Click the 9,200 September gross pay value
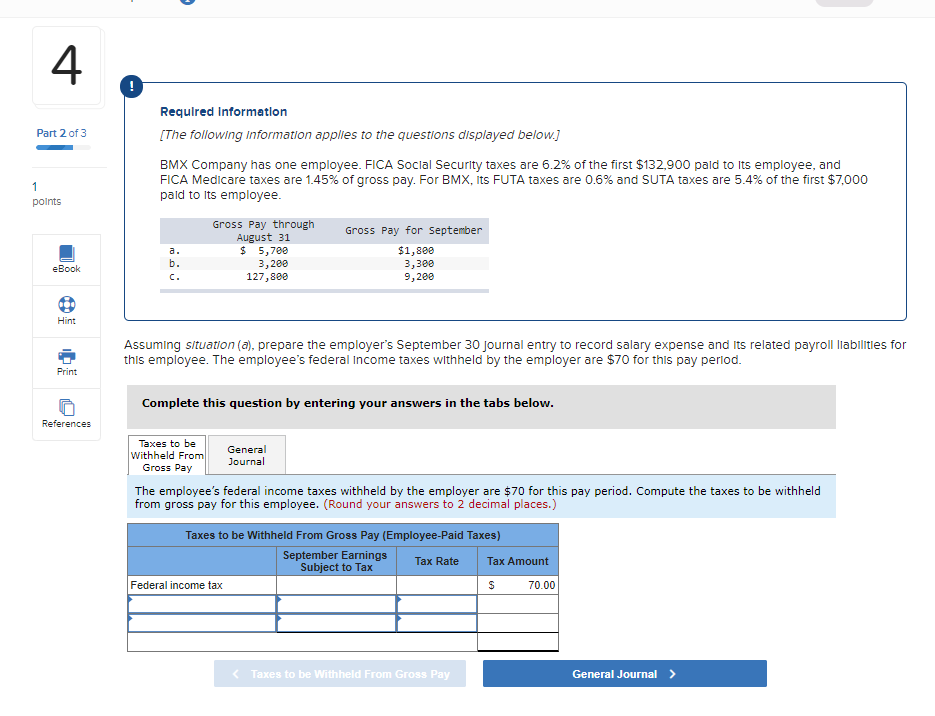 click(x=419, y=277)
